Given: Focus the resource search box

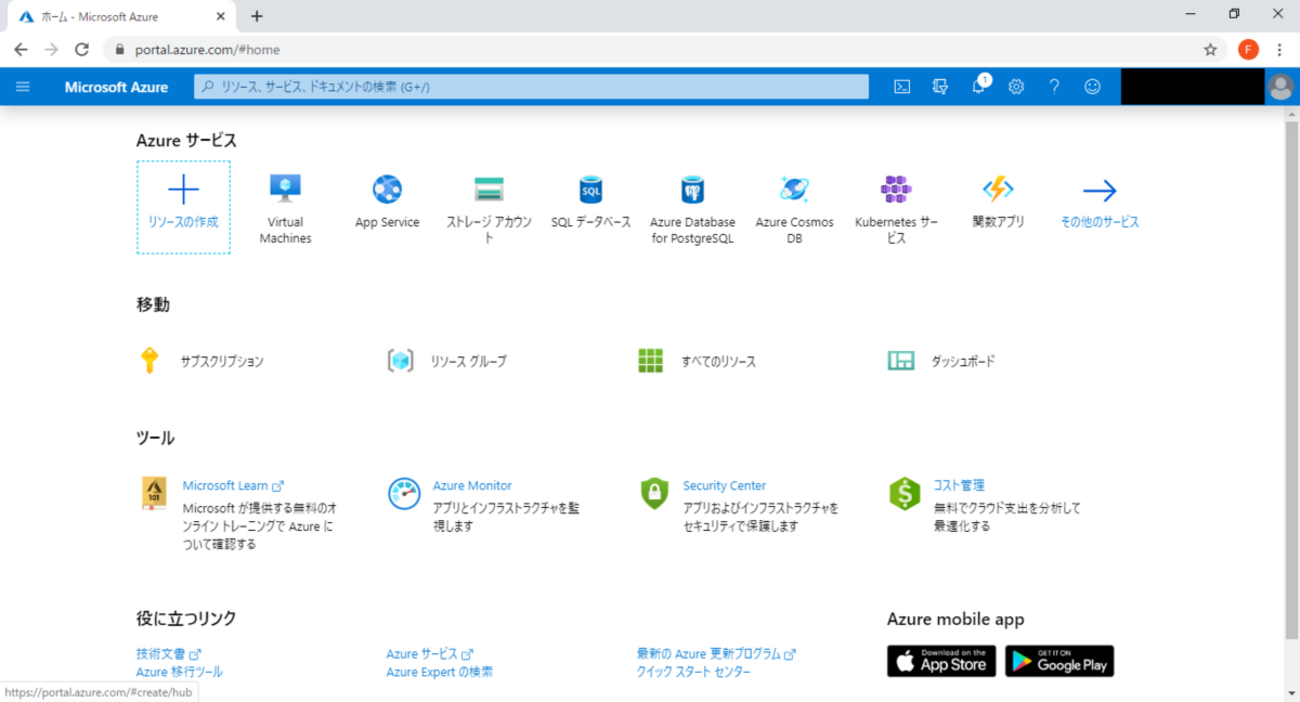Looking at the screenshot, I should click(x=531, y=87).
